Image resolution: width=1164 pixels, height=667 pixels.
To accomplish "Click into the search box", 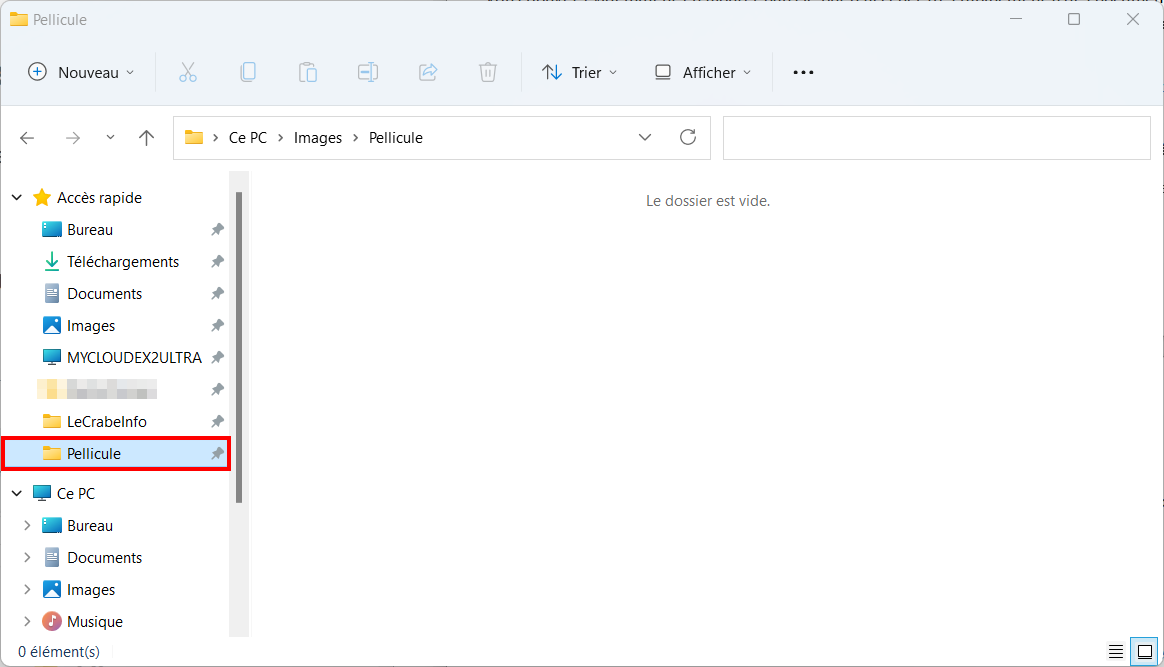I will tap(937, 138).
